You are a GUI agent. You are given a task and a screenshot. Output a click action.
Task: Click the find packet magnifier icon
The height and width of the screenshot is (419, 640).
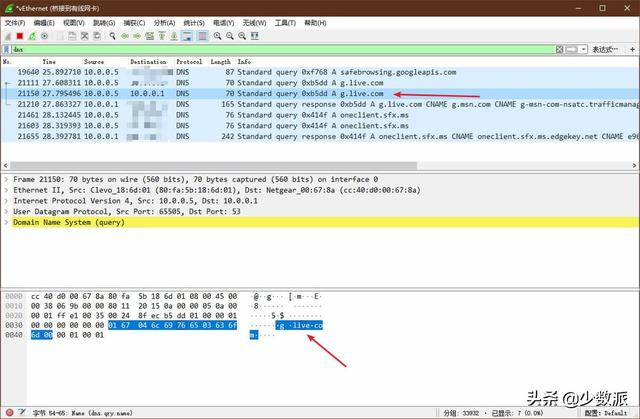(x=112, y=36)
